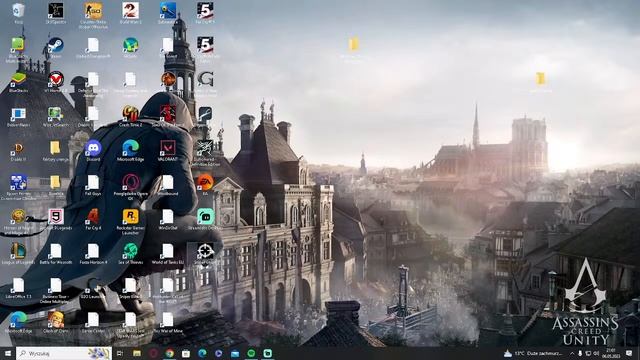Select the This War of Mine shortcut
This screenshot has width=640, height=360.
pos(168,322)
